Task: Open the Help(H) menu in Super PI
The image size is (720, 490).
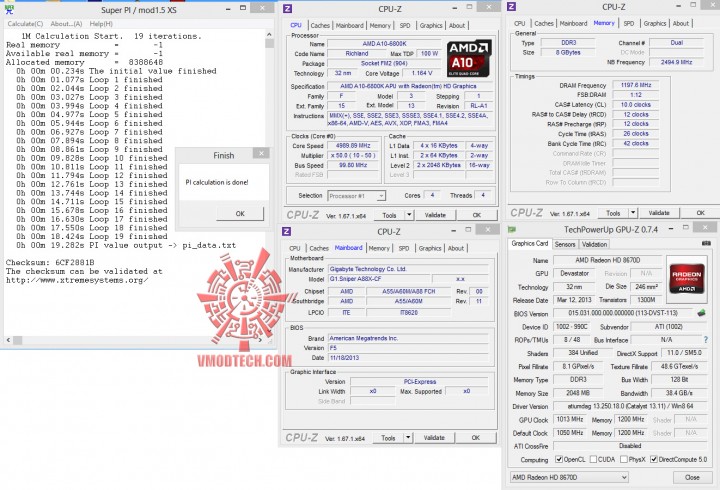Action: (x=101, y=23)
